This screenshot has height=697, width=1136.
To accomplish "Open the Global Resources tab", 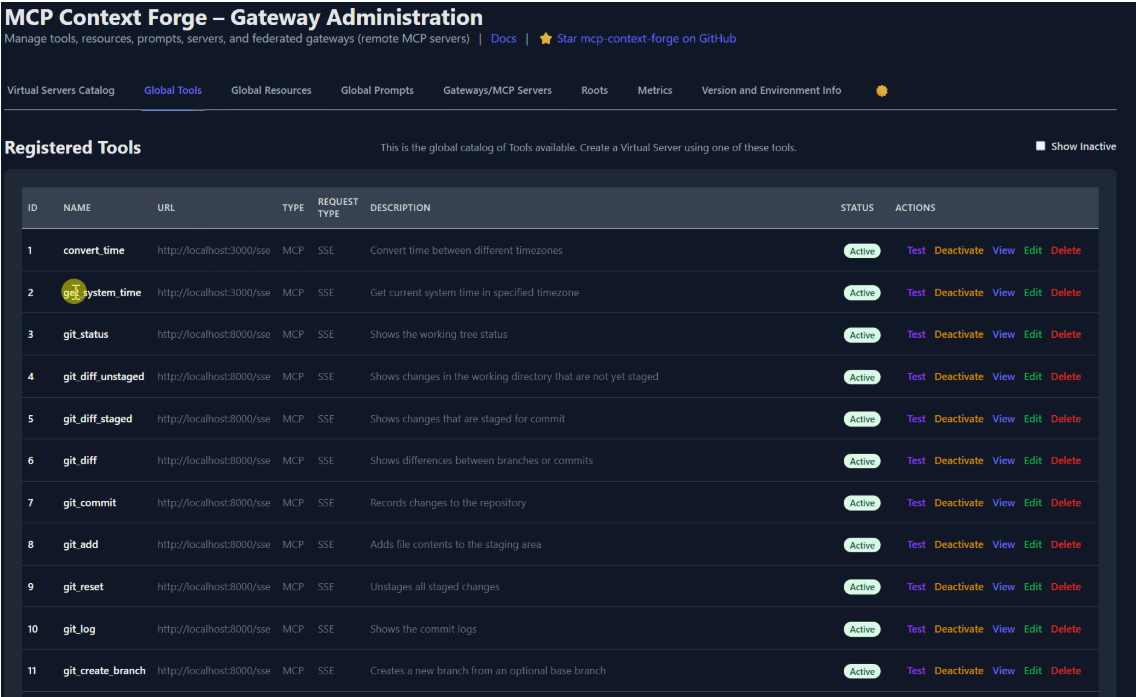I will (271, 91).
